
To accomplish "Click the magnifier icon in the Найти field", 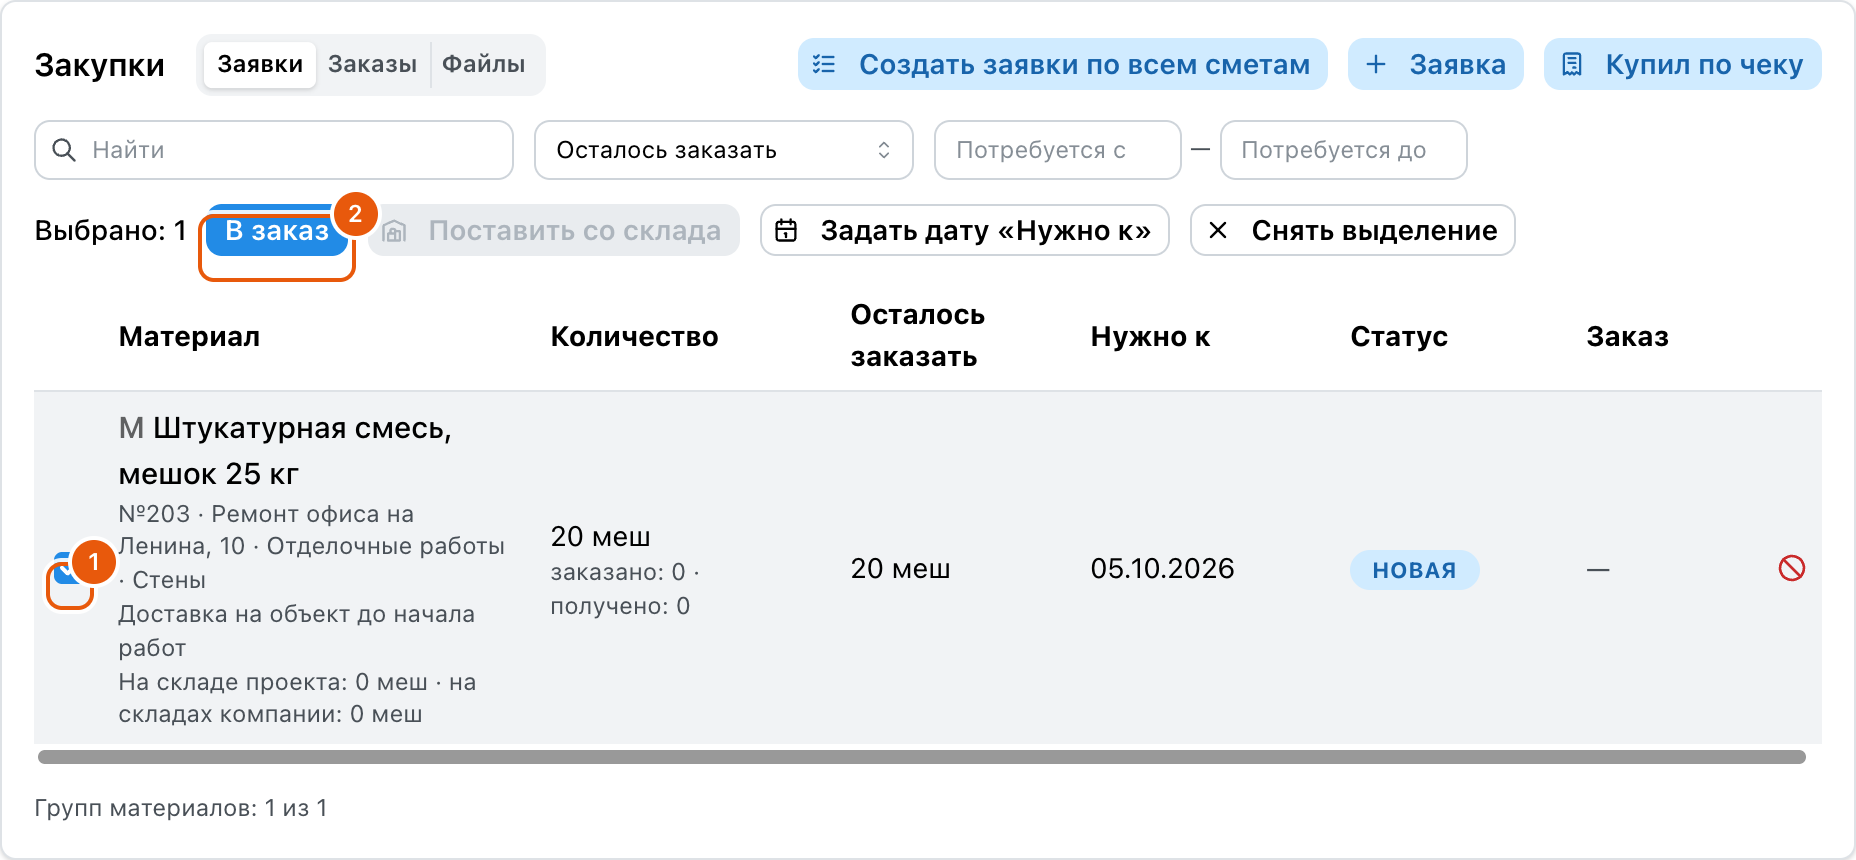I will point(64,150).
